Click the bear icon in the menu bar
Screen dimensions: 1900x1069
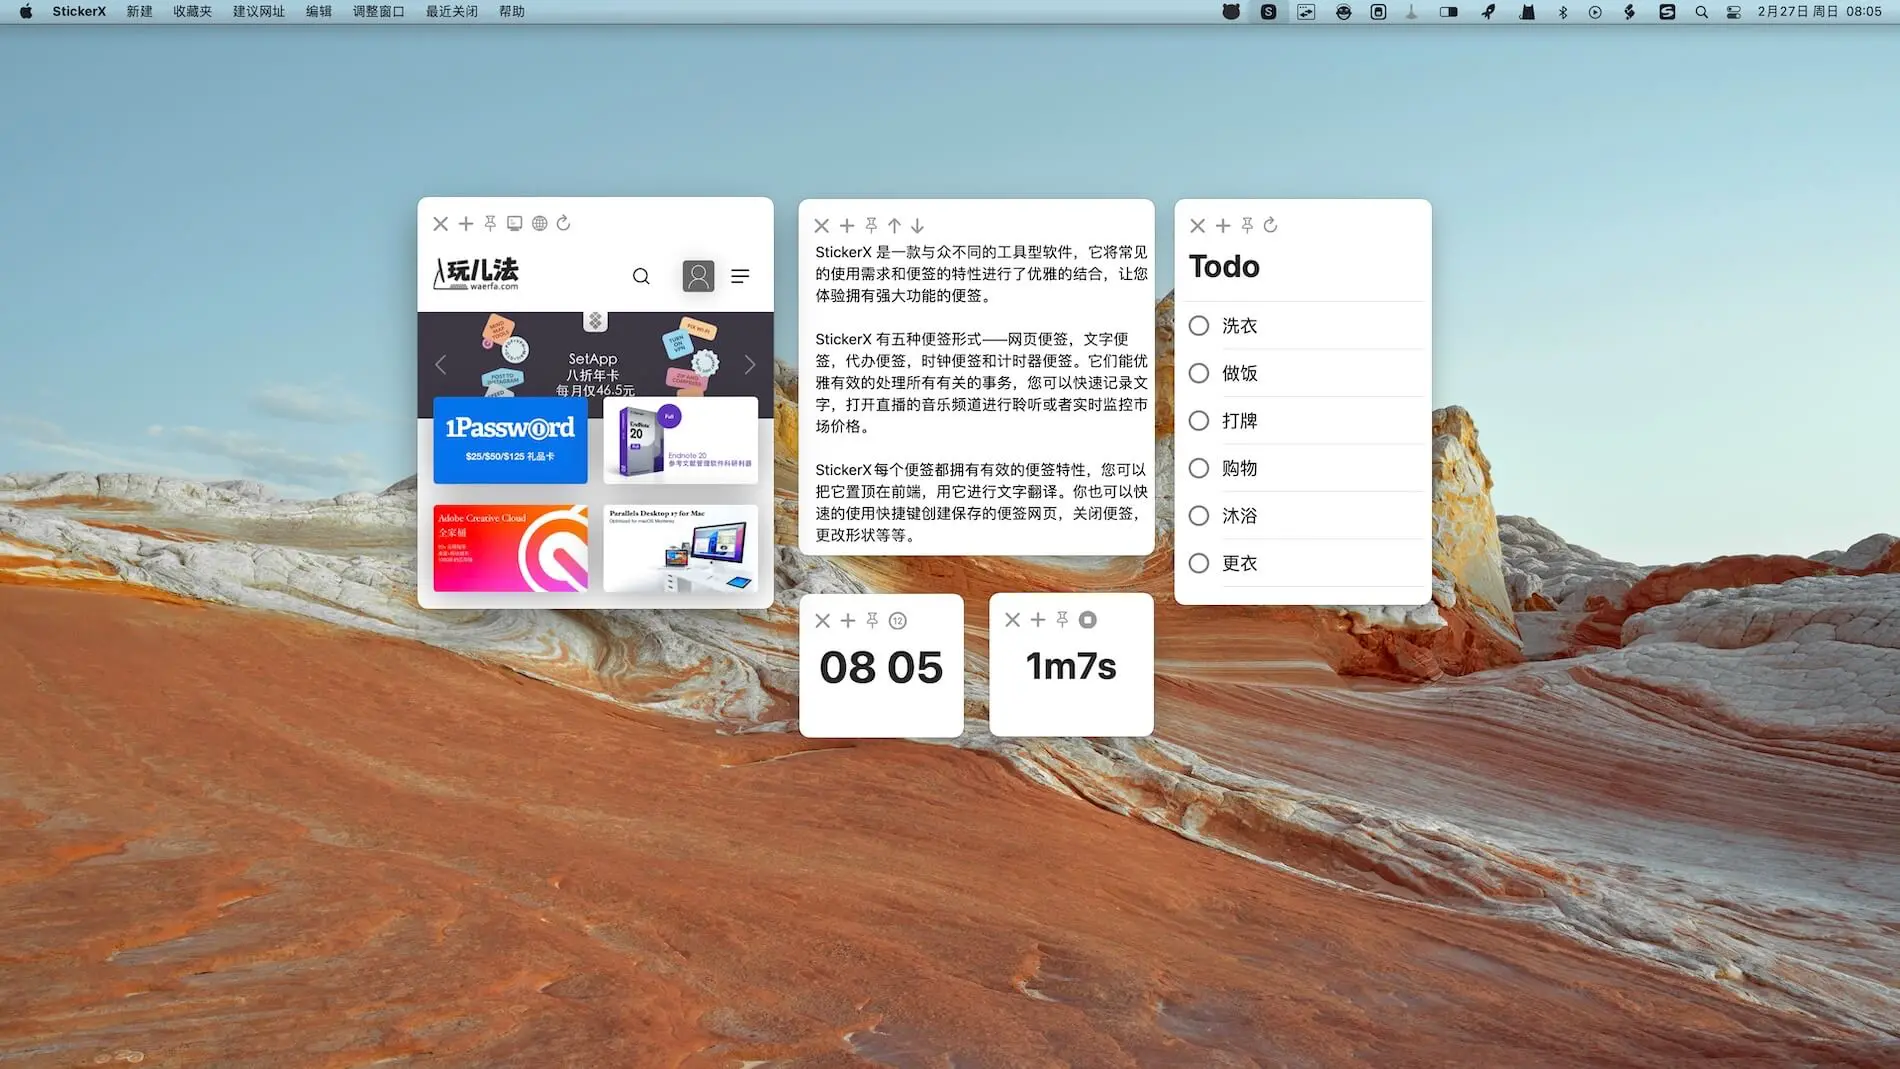[1231, 12]
